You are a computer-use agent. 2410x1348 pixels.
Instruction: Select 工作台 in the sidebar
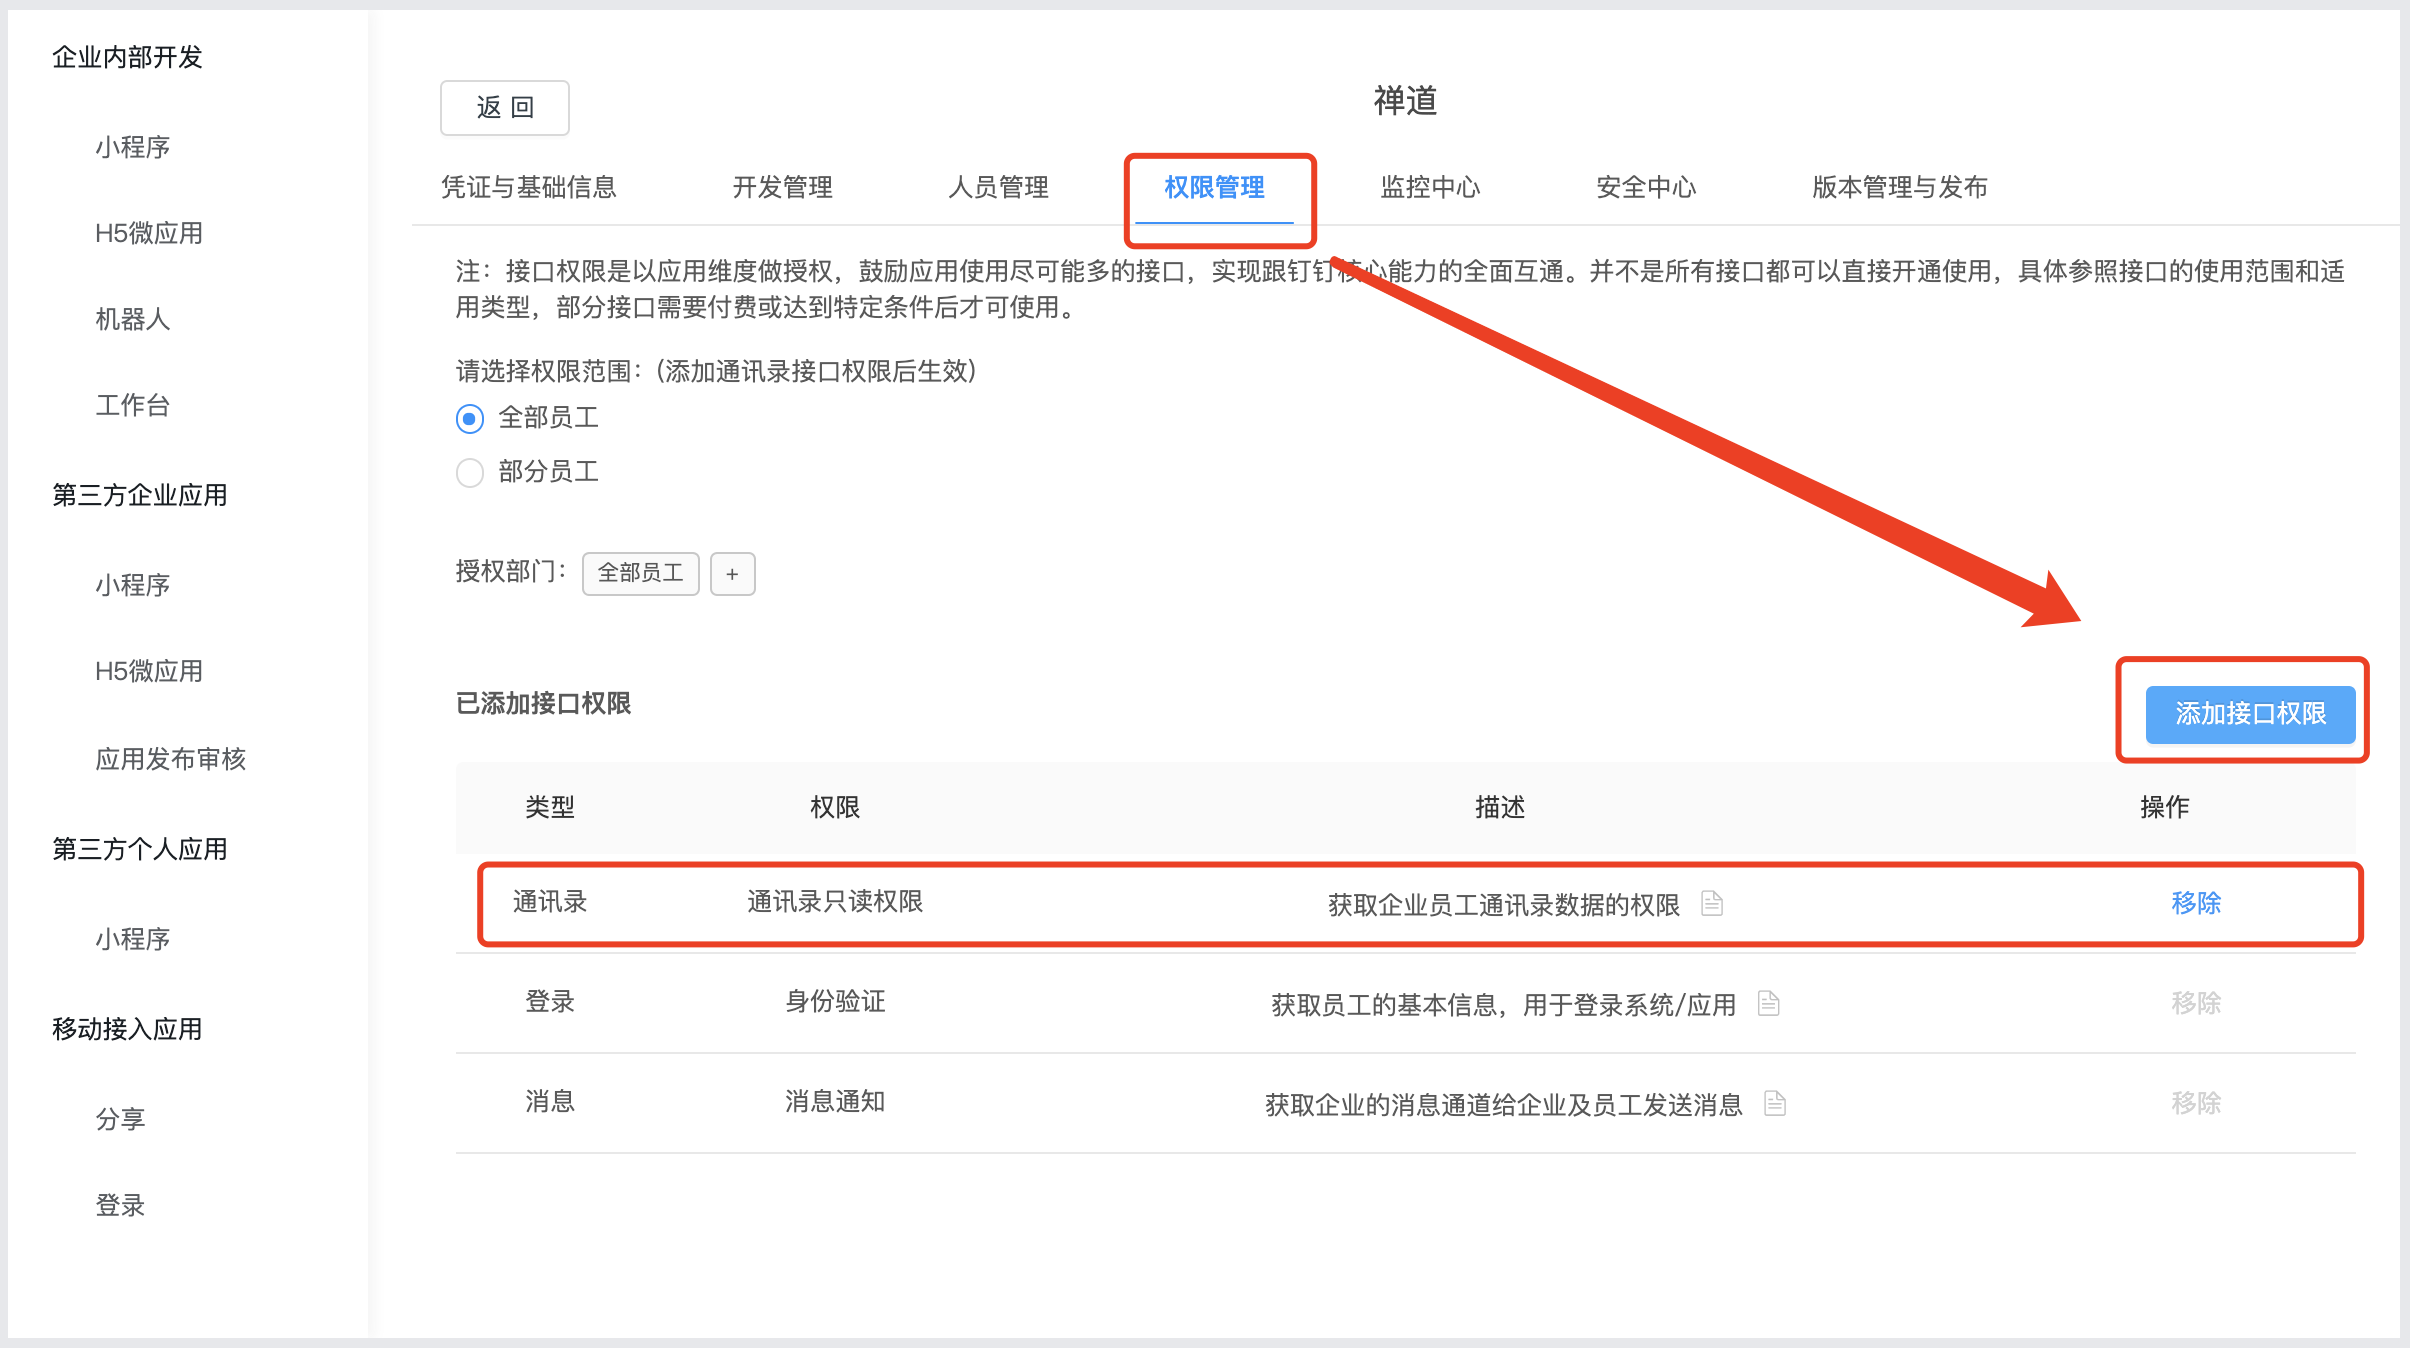pyautogui.click(x=133, y=405)
